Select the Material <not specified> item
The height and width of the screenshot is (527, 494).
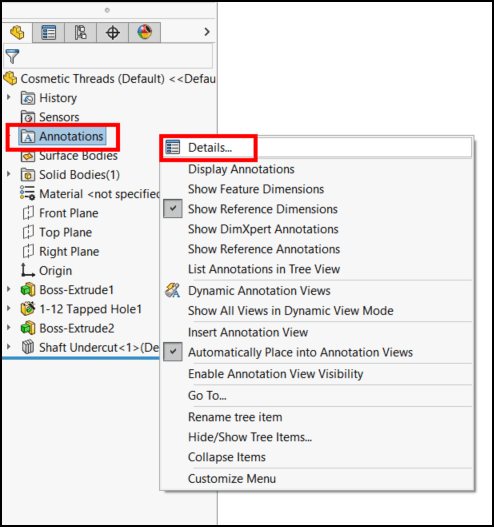click(99, 194)
